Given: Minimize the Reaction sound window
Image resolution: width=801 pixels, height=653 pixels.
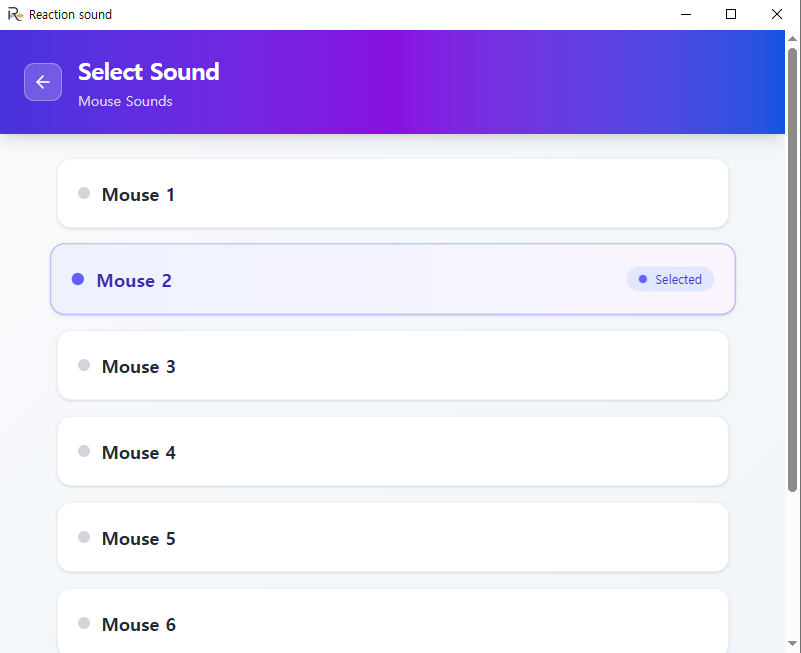Looking at the screenshot, I should (687, 14).
